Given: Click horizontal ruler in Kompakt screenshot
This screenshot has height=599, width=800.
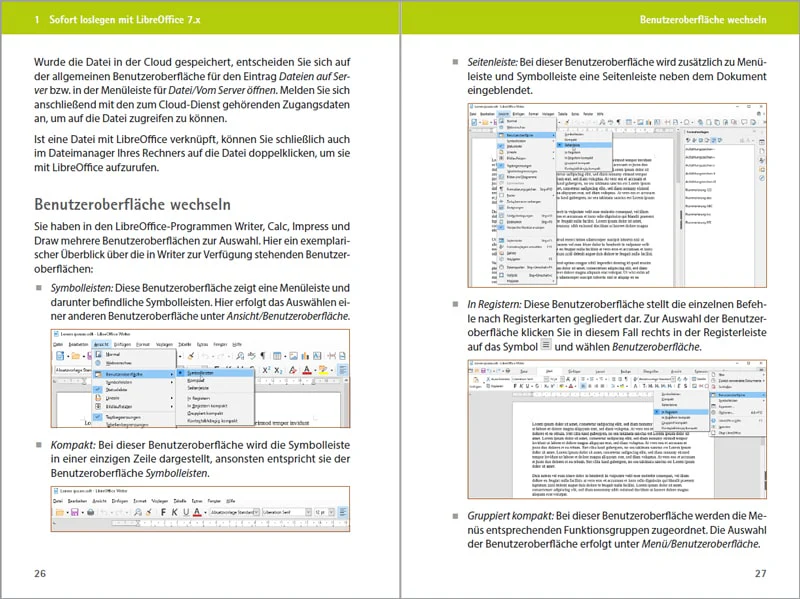Looking at the screenshot, I should coord(229,523).
